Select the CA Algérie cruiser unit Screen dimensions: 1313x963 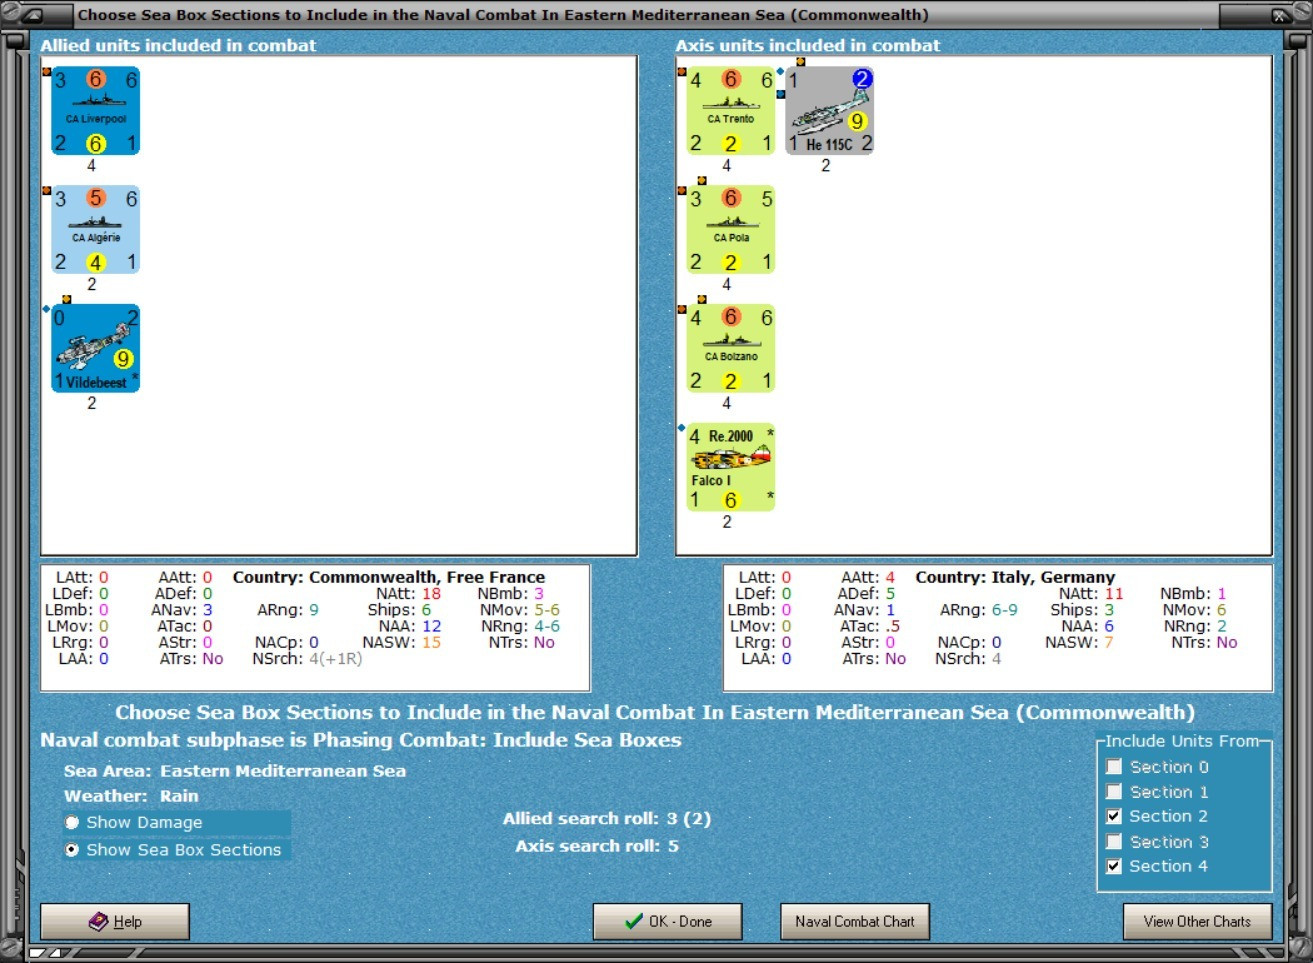pos(96,229)
